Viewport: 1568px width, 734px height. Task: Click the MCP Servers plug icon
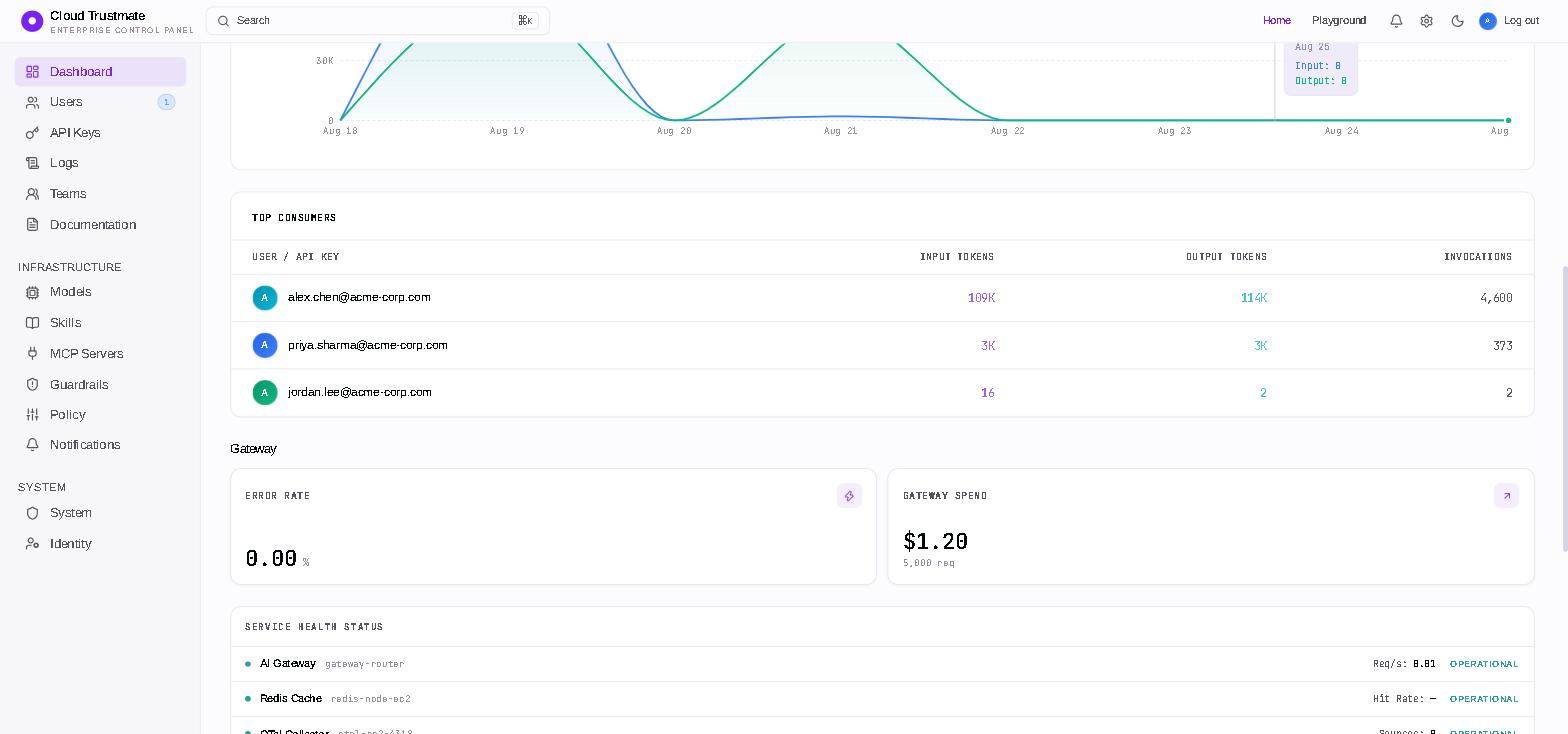coord(32,354)
